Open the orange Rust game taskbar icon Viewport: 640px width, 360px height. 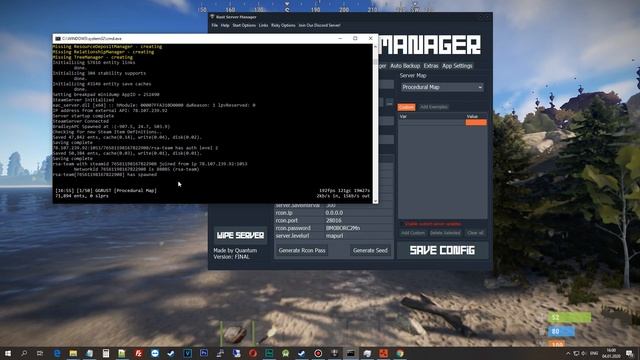pyautogui.click(x=383, y=353)
